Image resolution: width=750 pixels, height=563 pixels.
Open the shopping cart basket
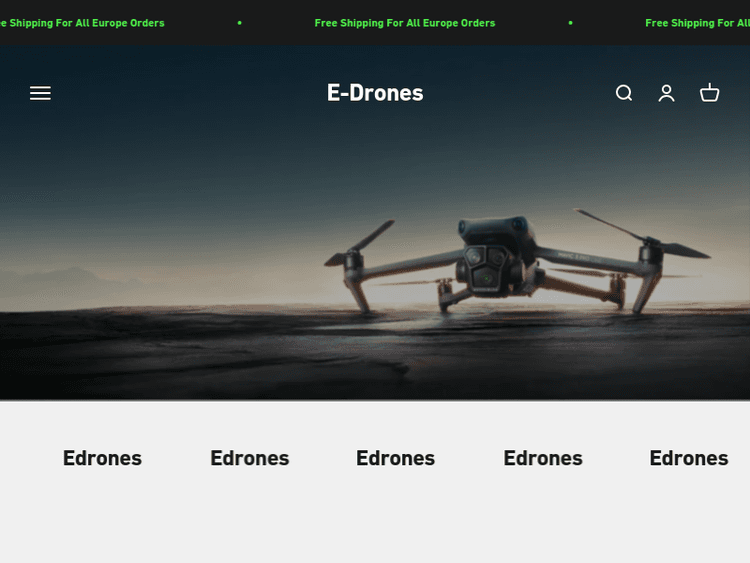coord(710,93)
